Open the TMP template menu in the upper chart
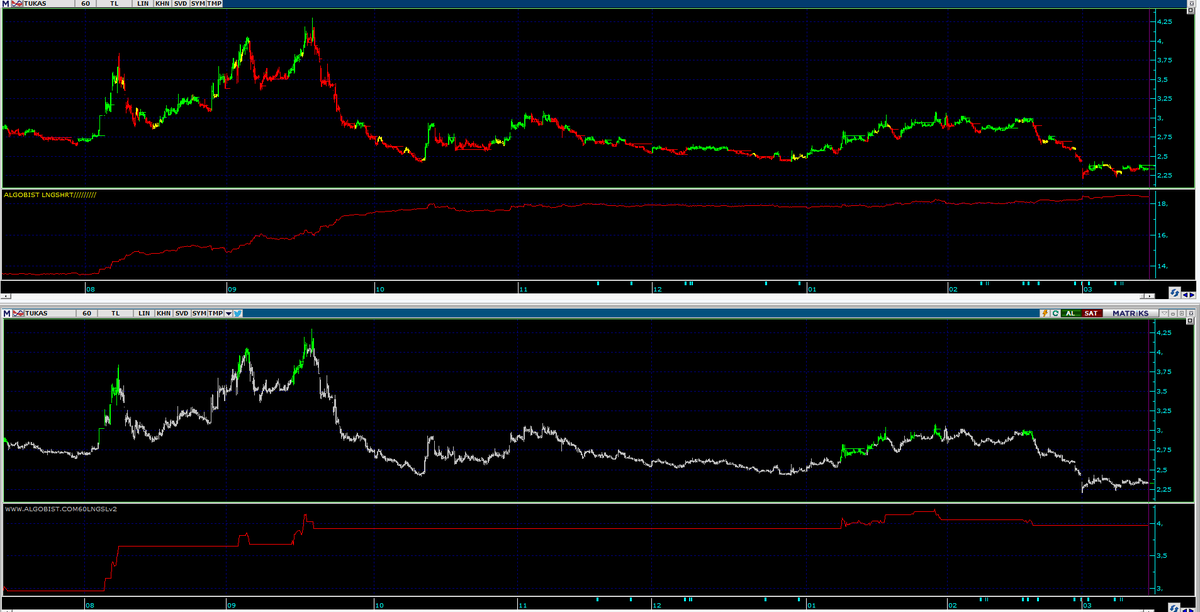This screenshot has height=612, width=1200. [215, 4]
